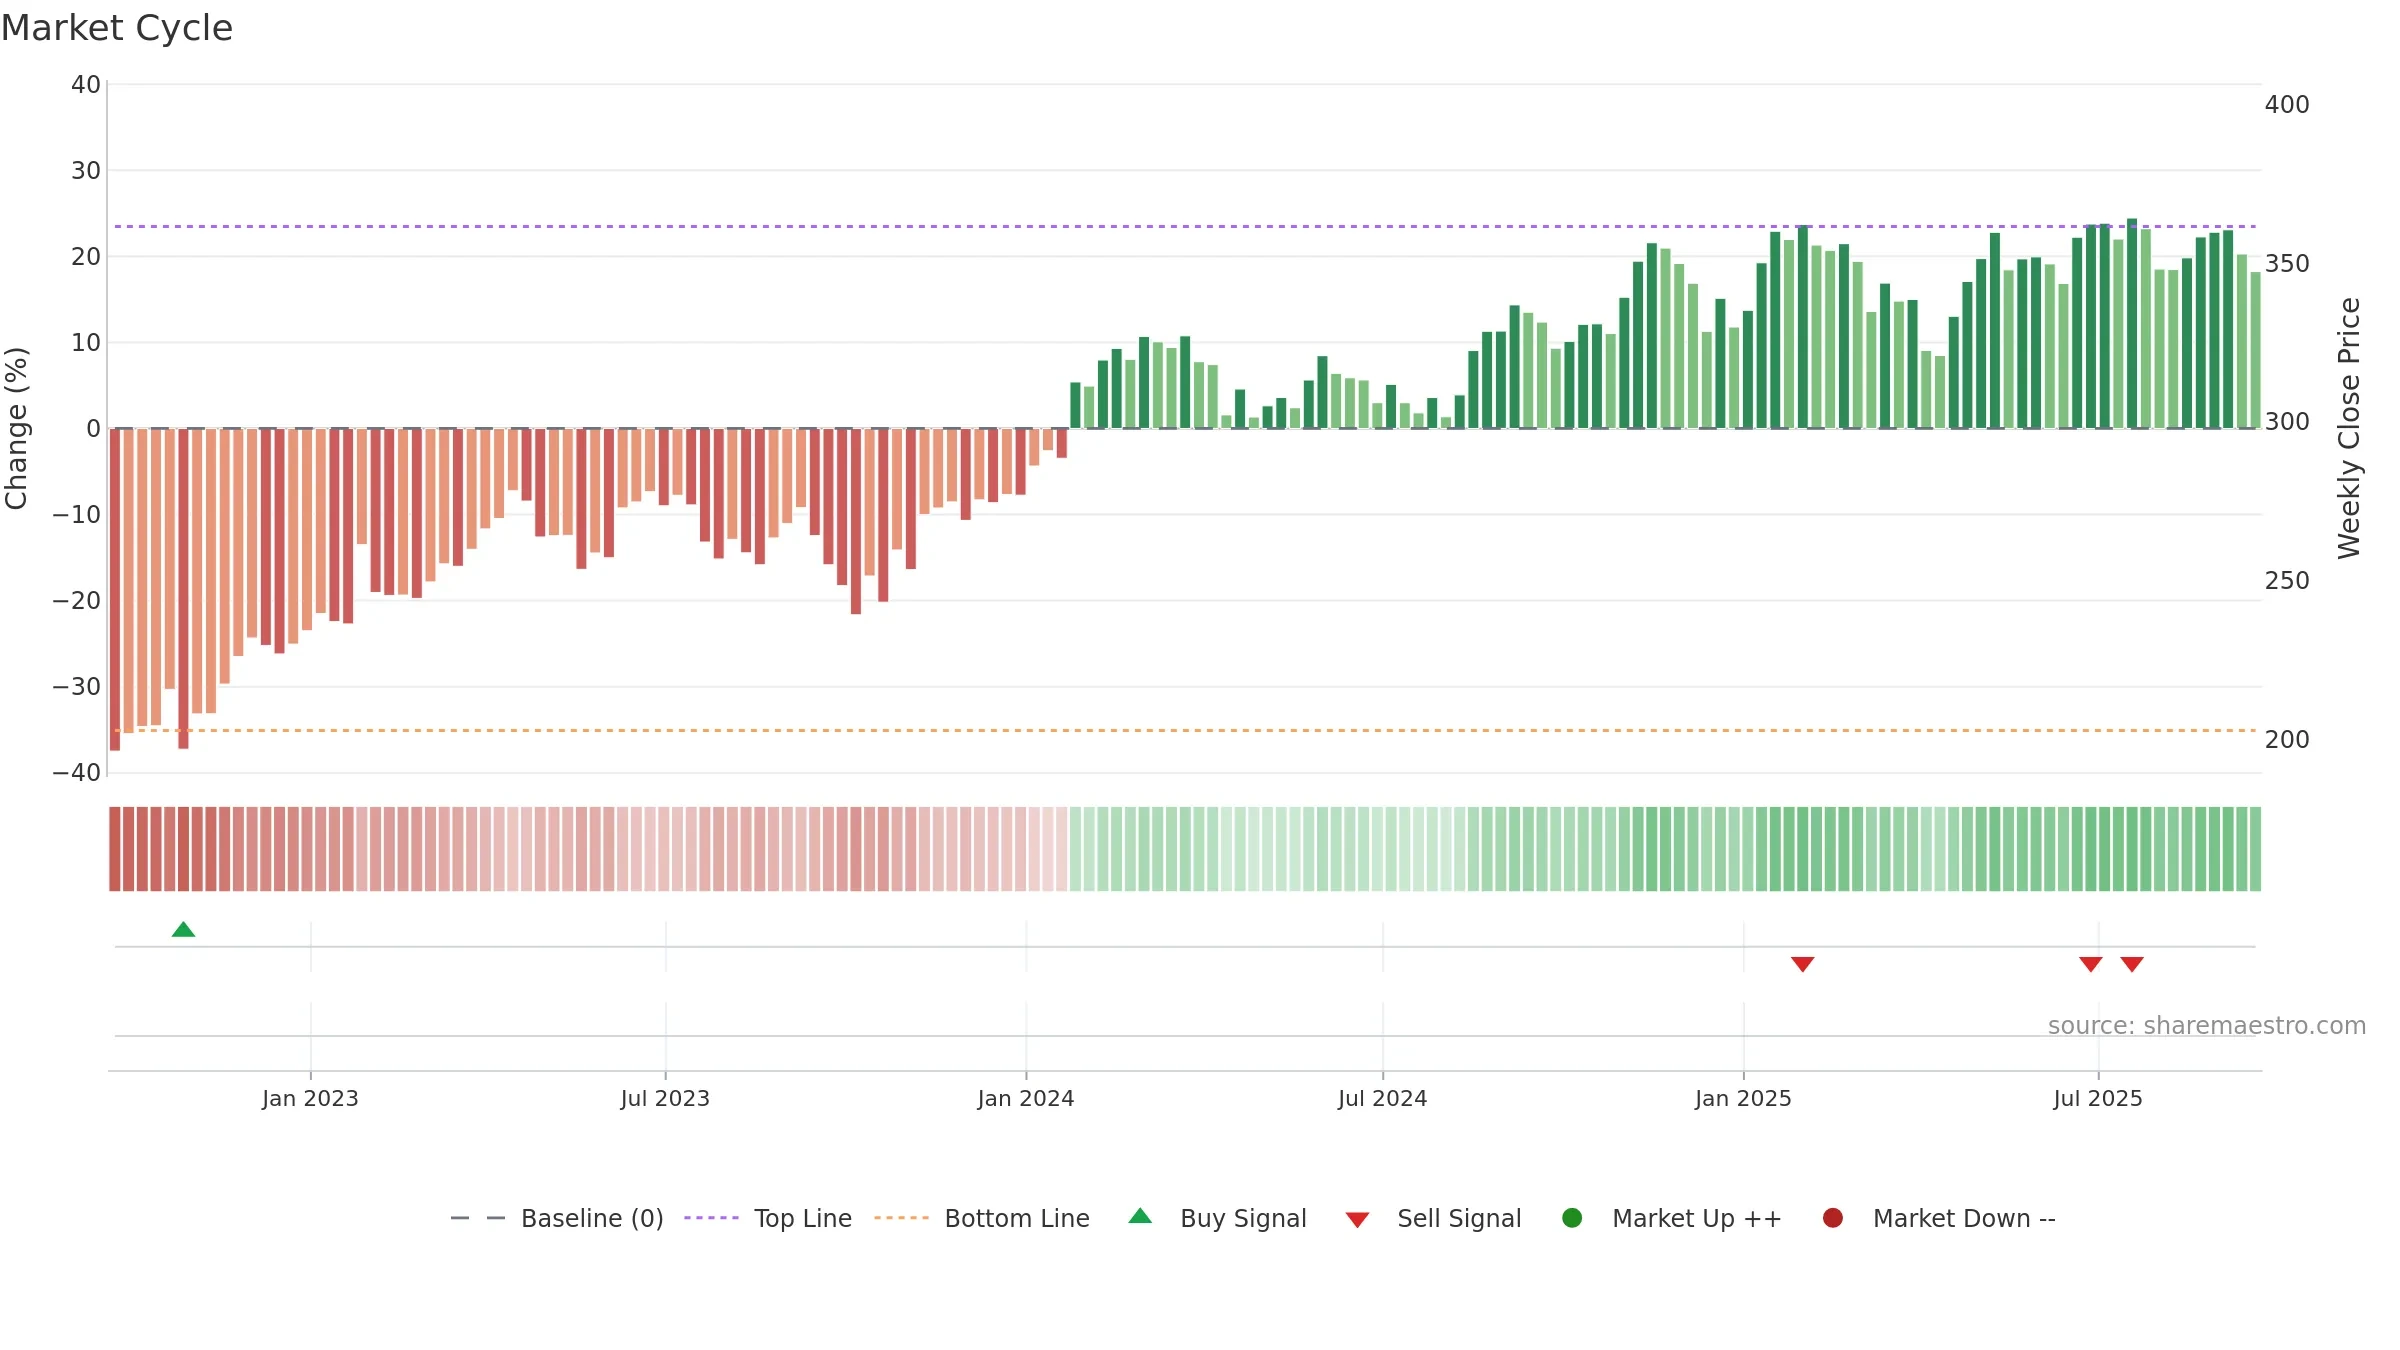This screenshot has height=1350, width=2400.
Task: Click the 40 tick on Change axis
Action: [86, 85]
